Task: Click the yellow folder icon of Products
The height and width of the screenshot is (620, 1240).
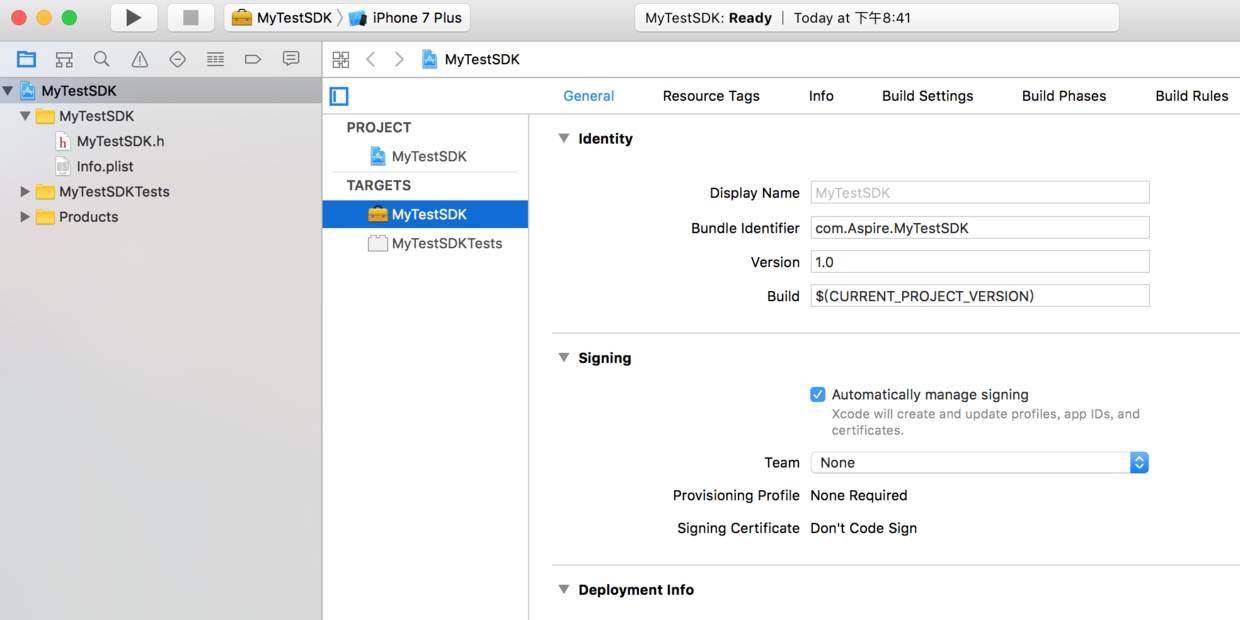Action: coord(45,217)
